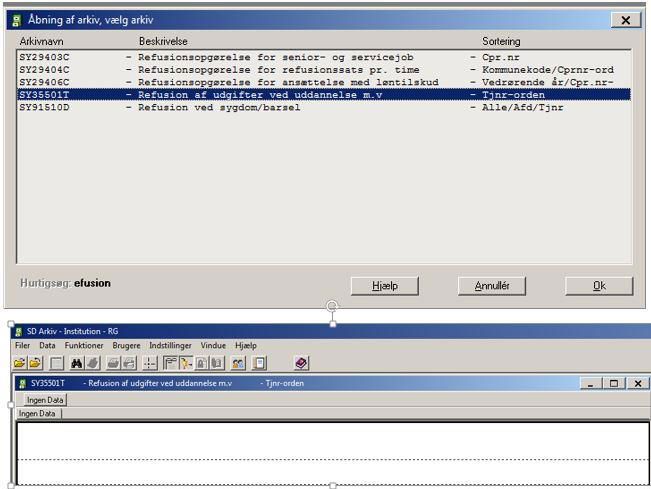Maximize the SY35501T child window
This screenshot has width=651, height=489.
[x=614, y=384]
